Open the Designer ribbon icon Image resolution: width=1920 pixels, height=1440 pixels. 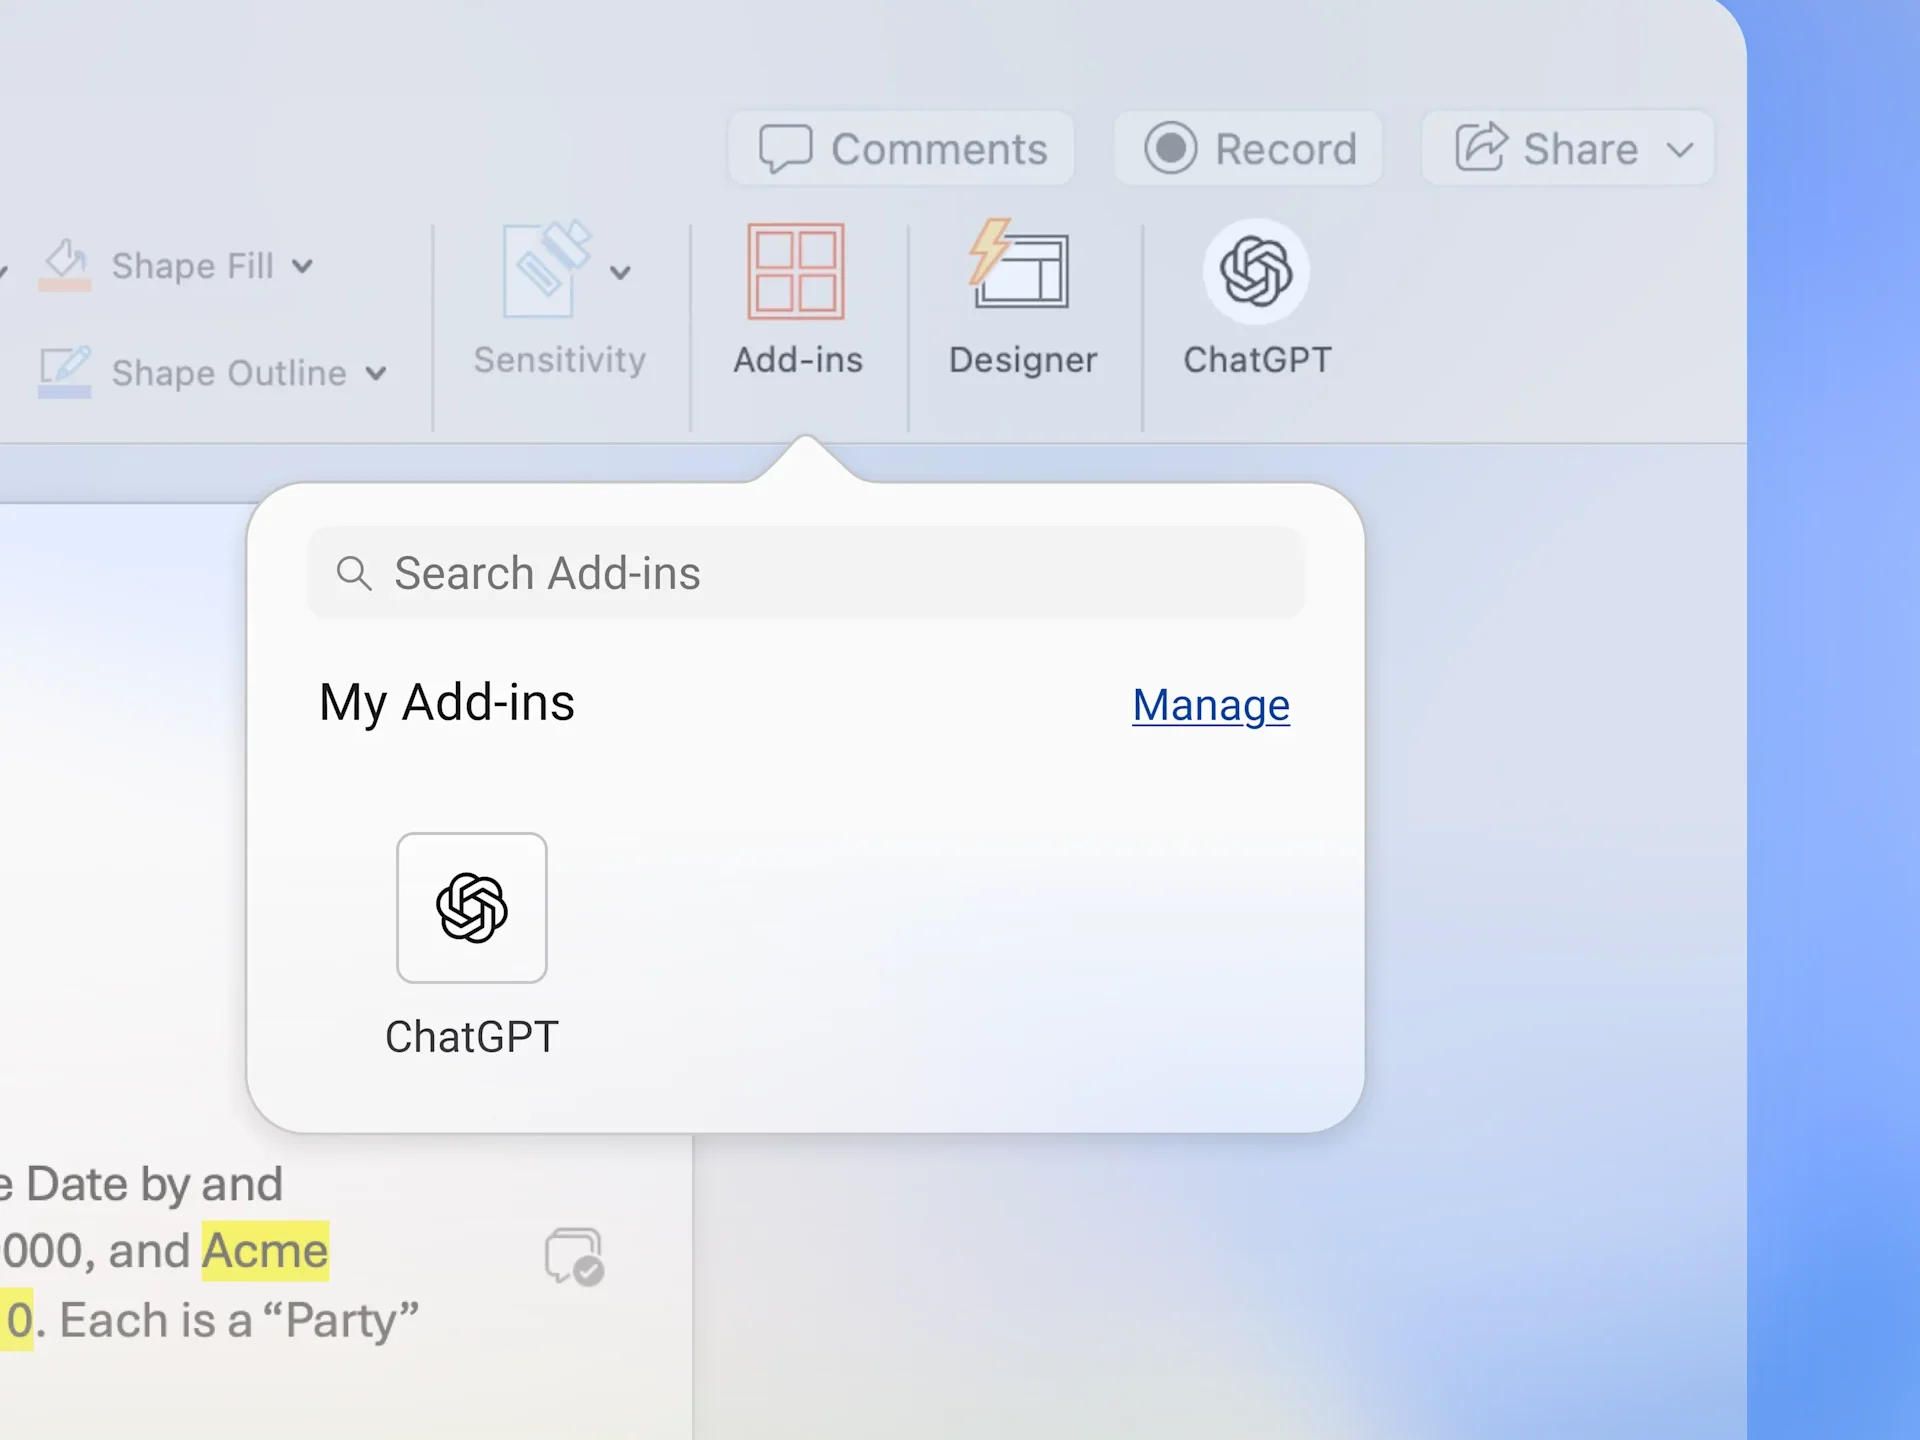[1019, 265]
